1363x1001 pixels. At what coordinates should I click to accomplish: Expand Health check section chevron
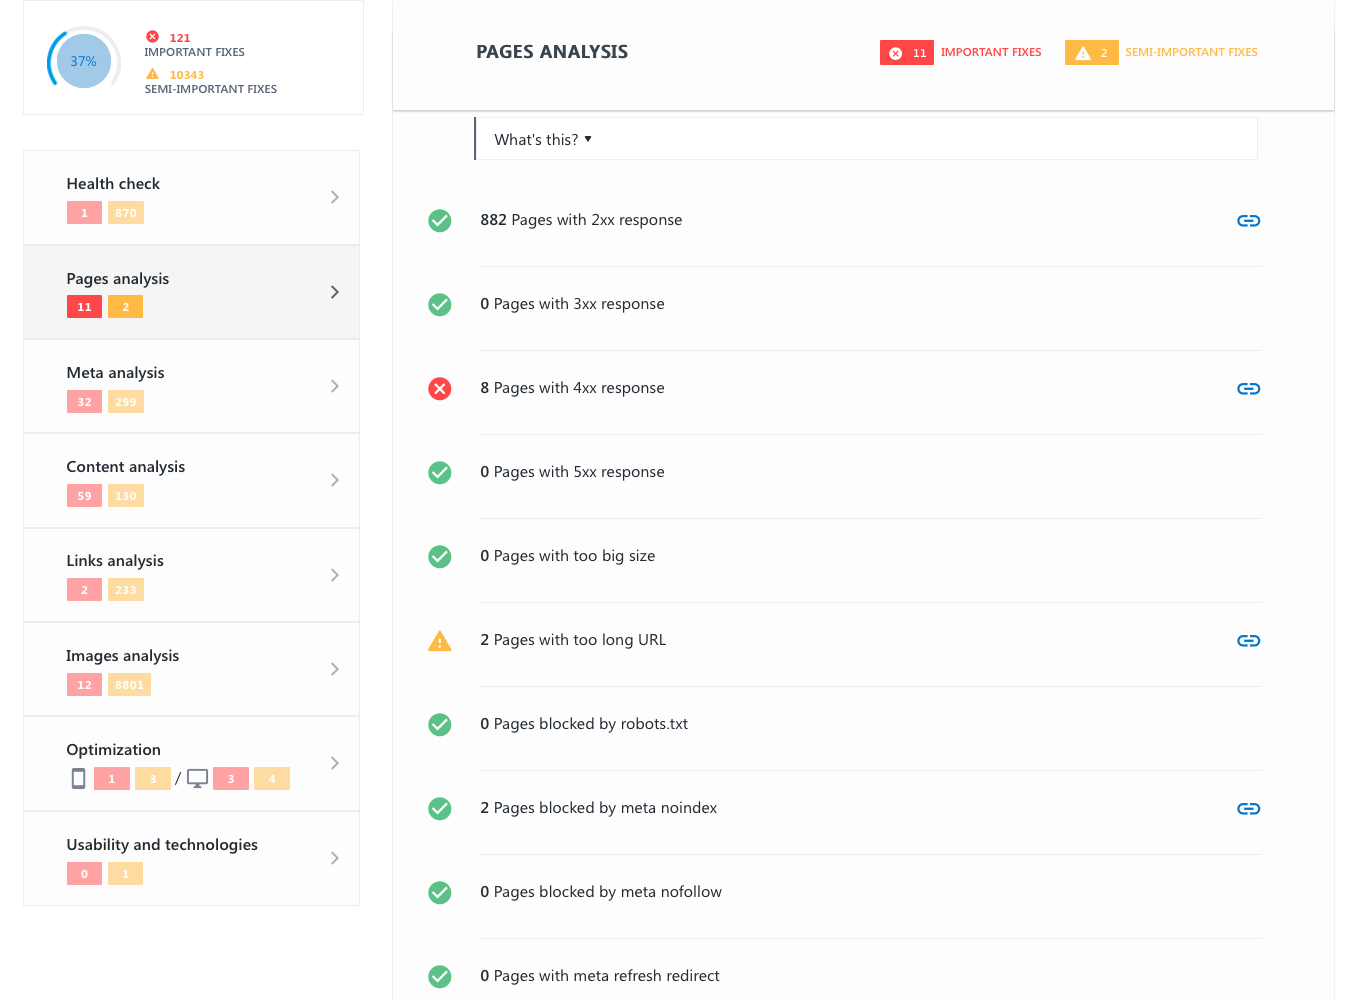(x=335, y=197)
